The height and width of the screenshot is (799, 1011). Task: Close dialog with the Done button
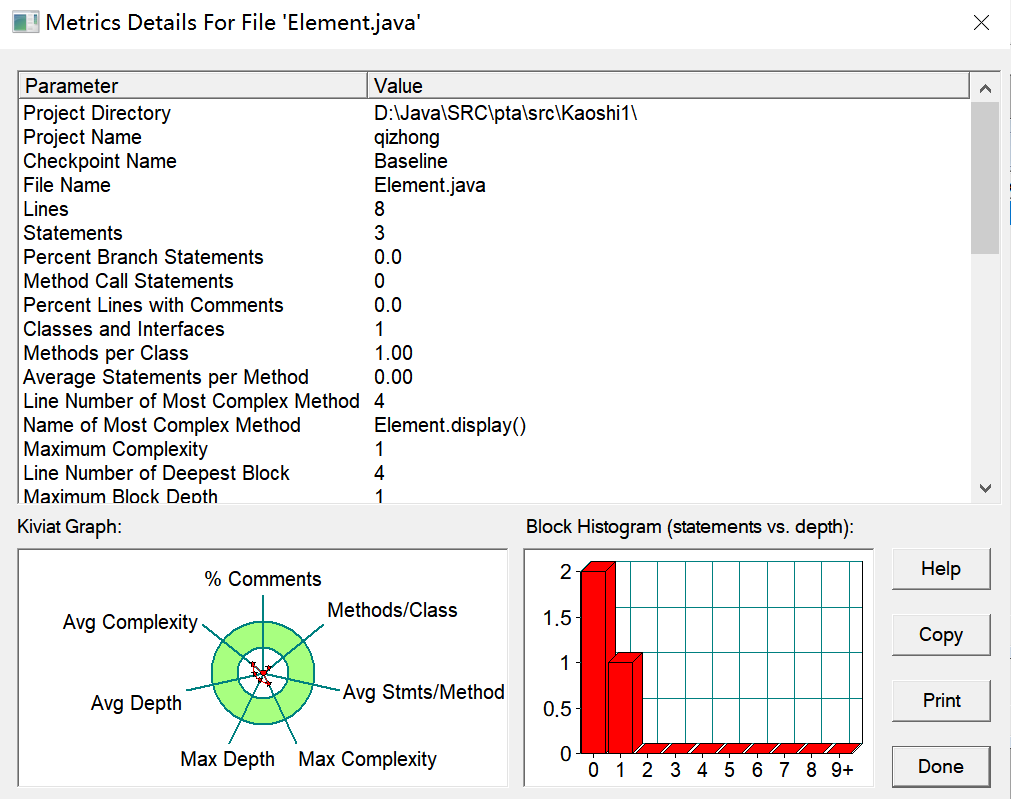(941, 766)
